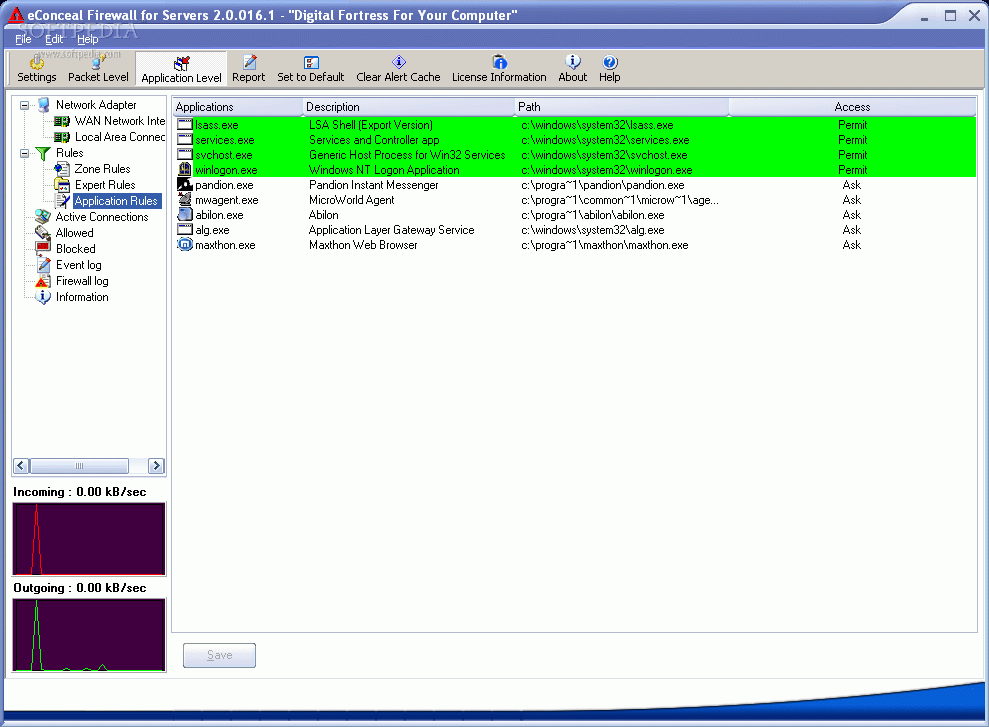The height and width of the screenshot is (727, 989).
Task: Click the Firewall log warning icon
Action: point(43,281)
